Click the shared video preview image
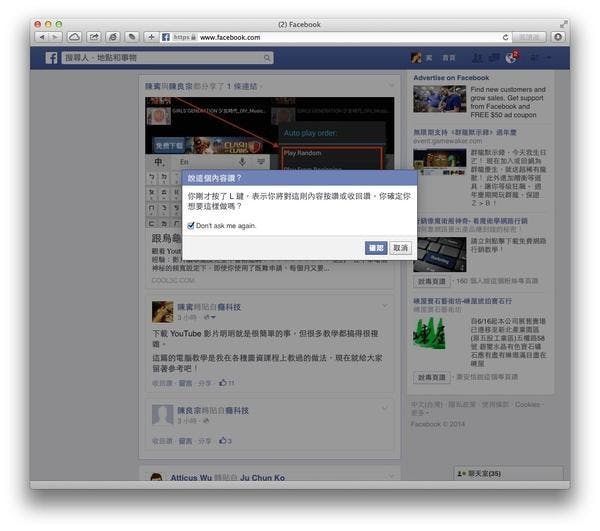This screenshot has height=531, width=600. tap(269, 133)
